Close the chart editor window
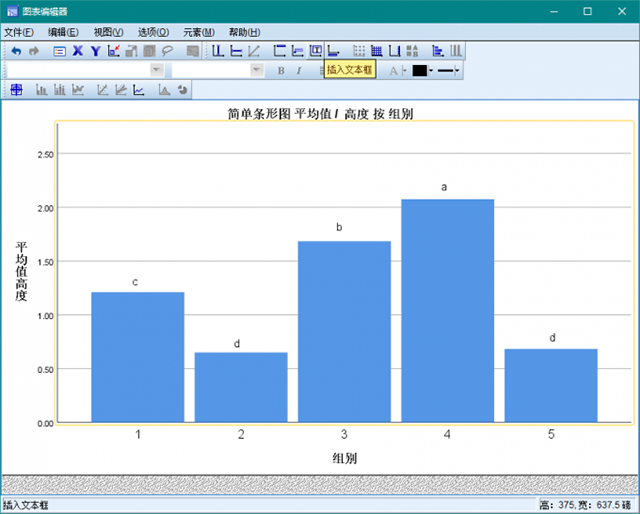Screen dimensions: 640x514 (x=622, y=11)
